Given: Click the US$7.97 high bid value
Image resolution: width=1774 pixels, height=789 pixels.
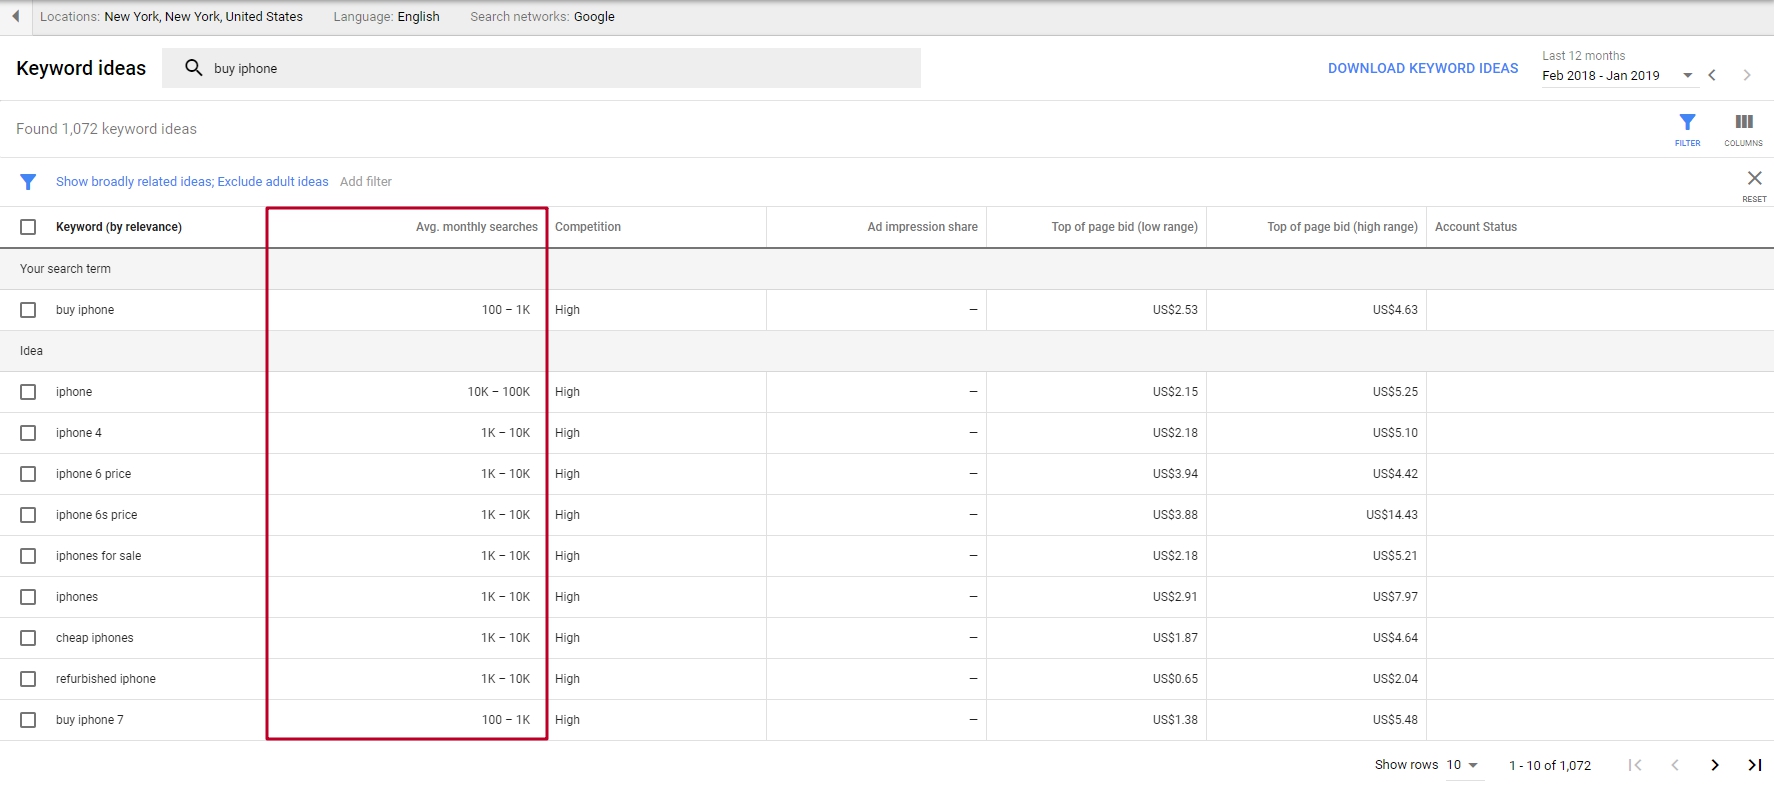Looking at the screenshot, I should point(1395,597).
